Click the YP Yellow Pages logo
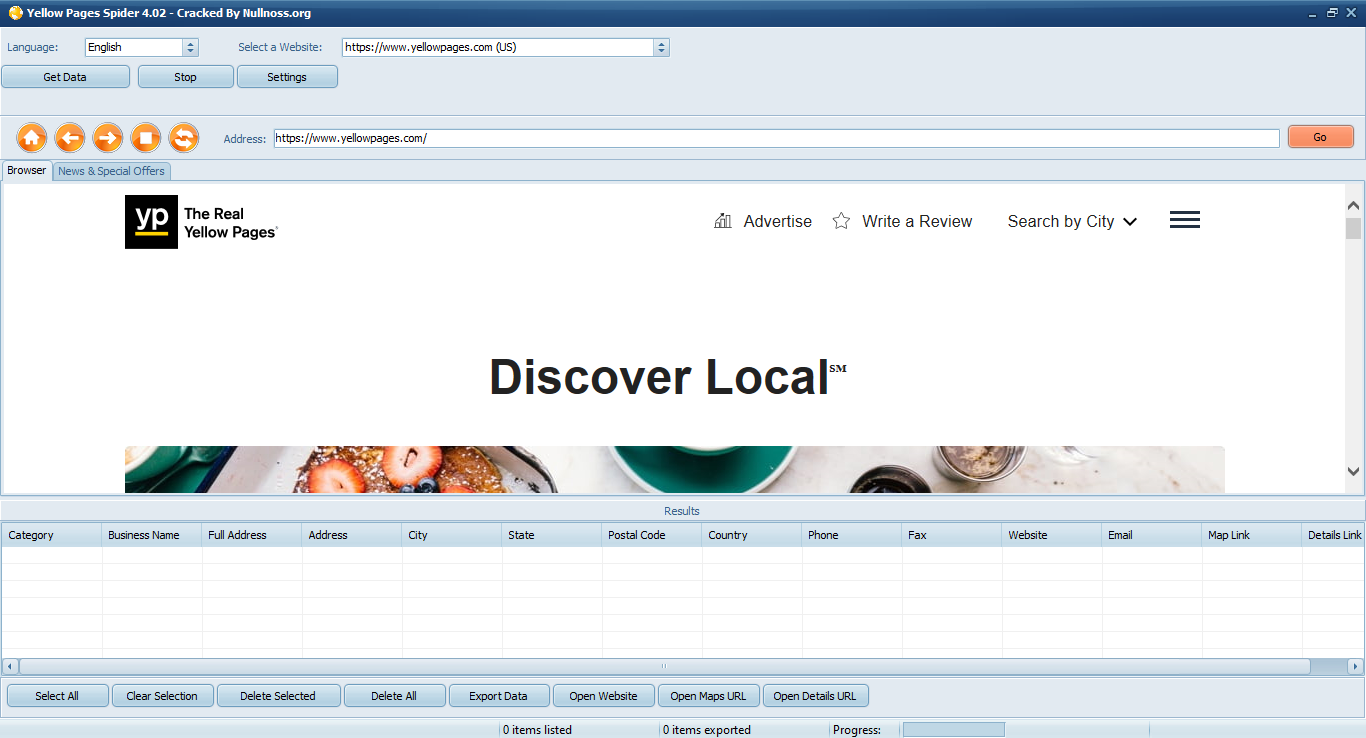Screen dimensions: 1366x738 pyautogui.click(x=151, y=222)
